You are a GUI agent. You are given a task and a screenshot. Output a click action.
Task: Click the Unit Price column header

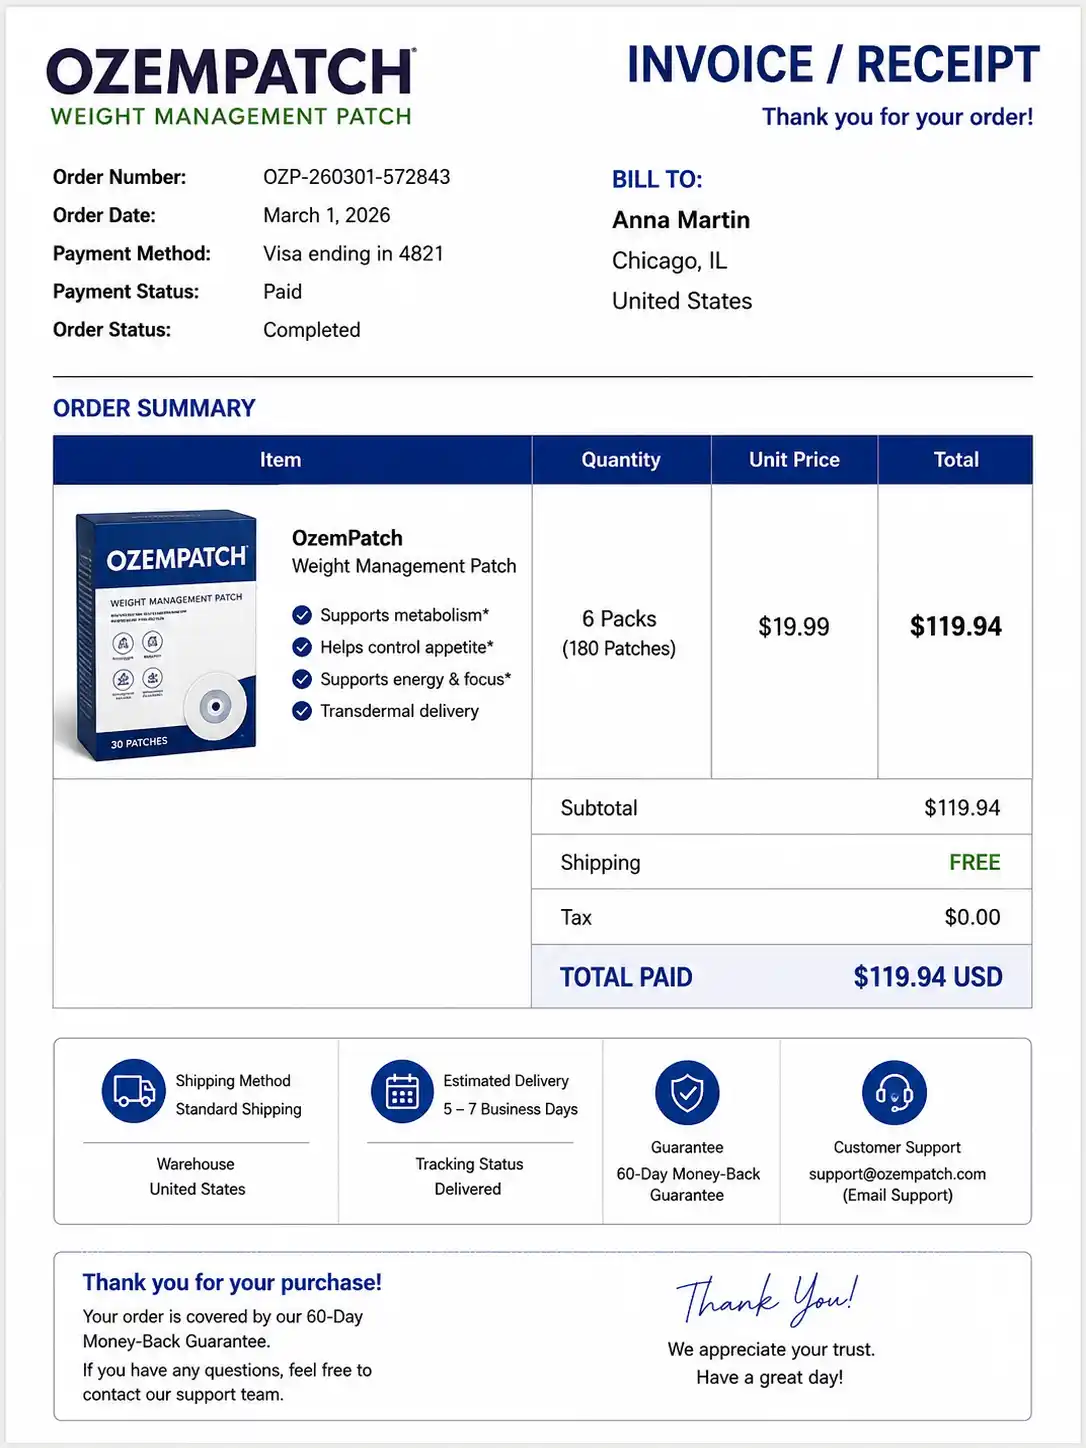[794, 460]
